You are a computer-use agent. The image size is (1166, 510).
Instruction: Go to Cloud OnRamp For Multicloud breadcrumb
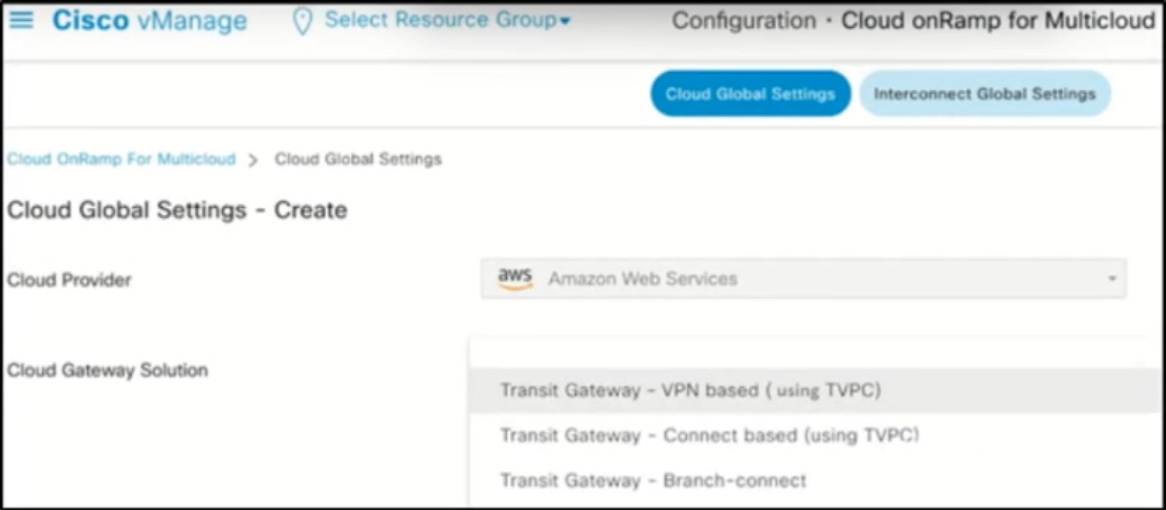[121, 159]
